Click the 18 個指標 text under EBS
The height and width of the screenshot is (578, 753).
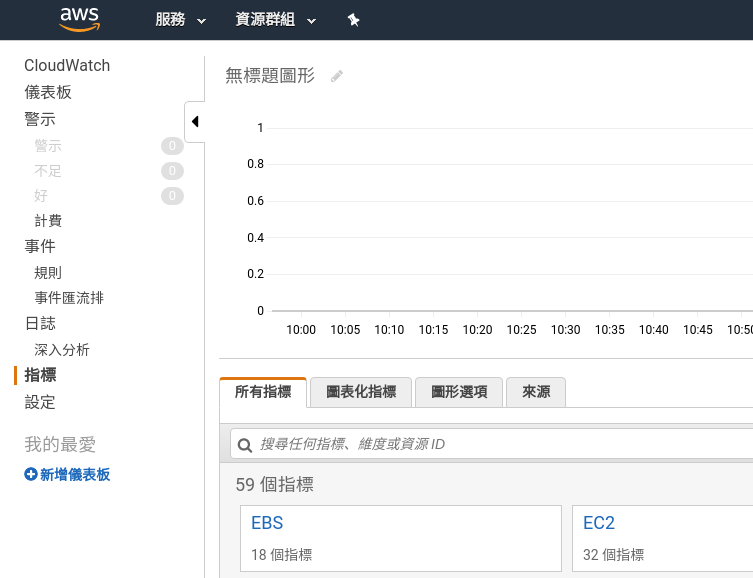click(281, 554)
